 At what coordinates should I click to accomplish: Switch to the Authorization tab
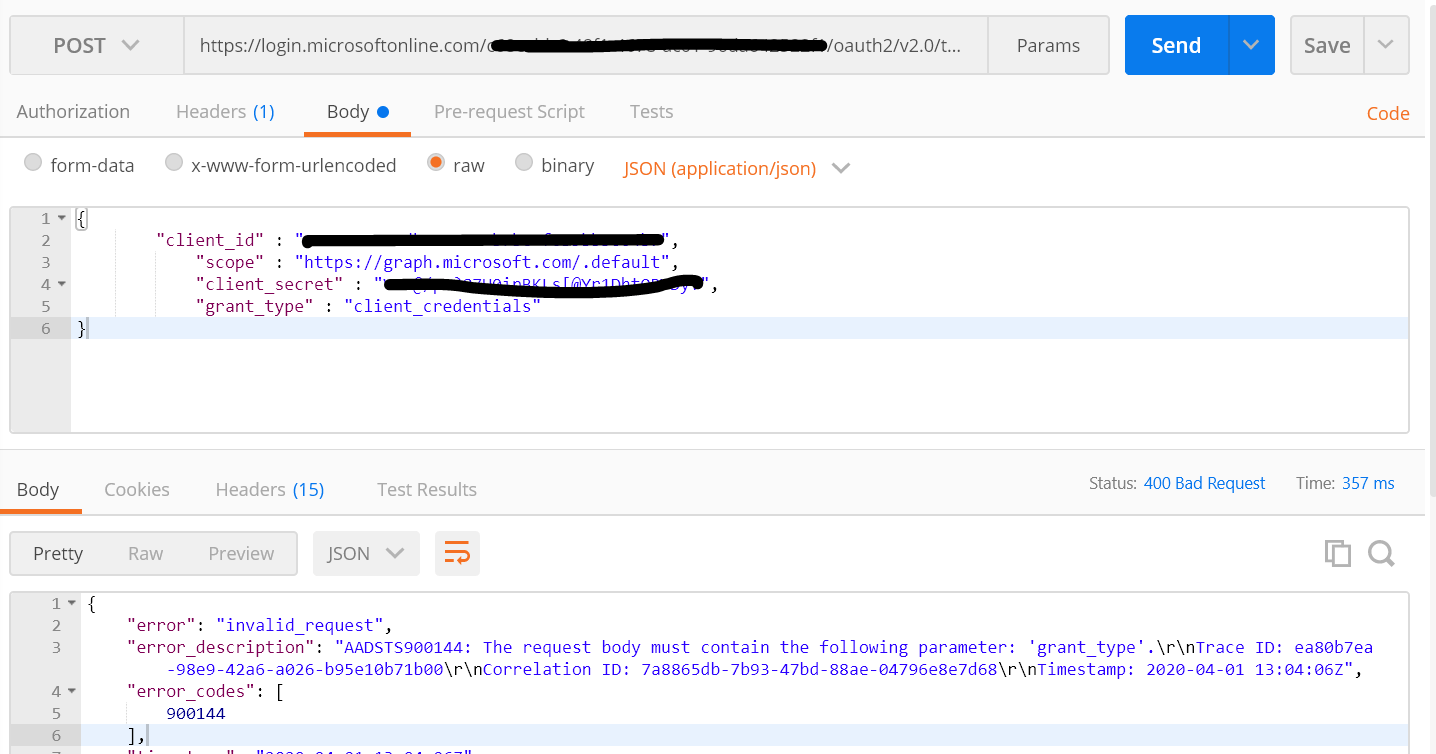coord(73,111)
